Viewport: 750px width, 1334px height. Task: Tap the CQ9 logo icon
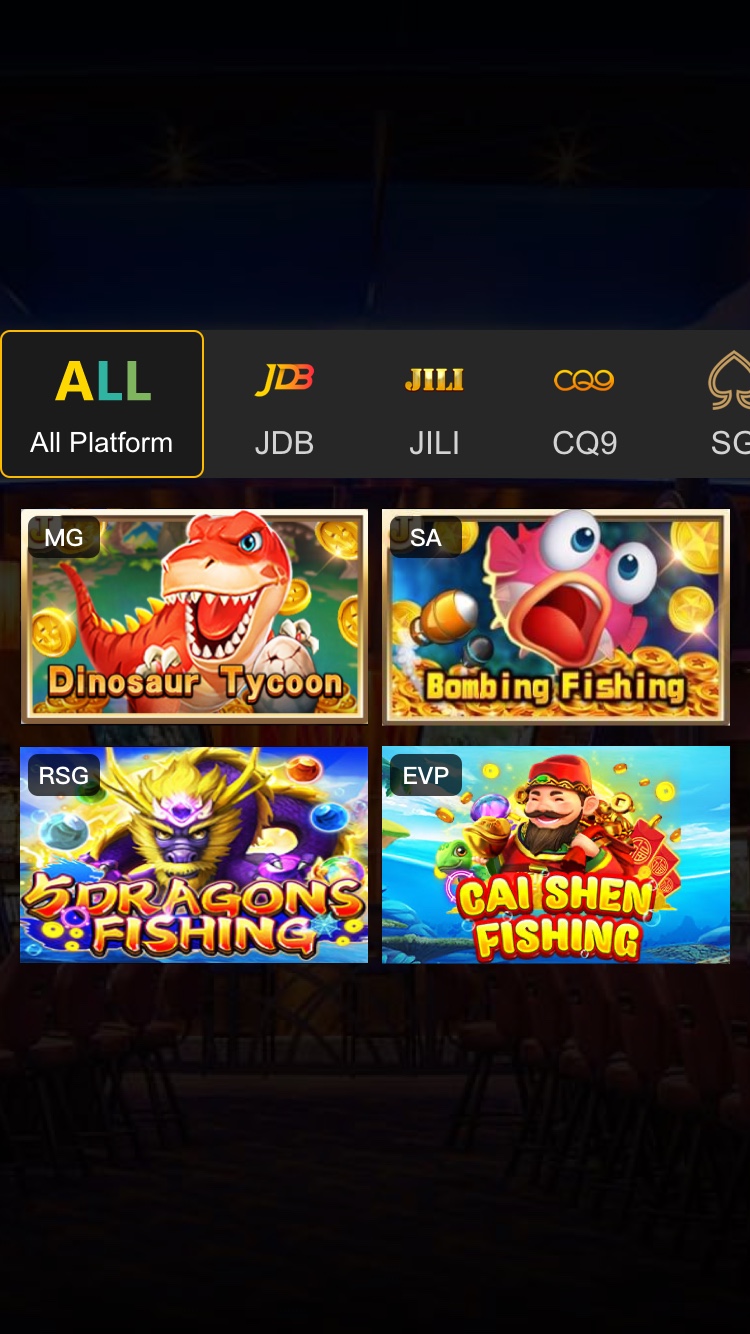[584, 380]
